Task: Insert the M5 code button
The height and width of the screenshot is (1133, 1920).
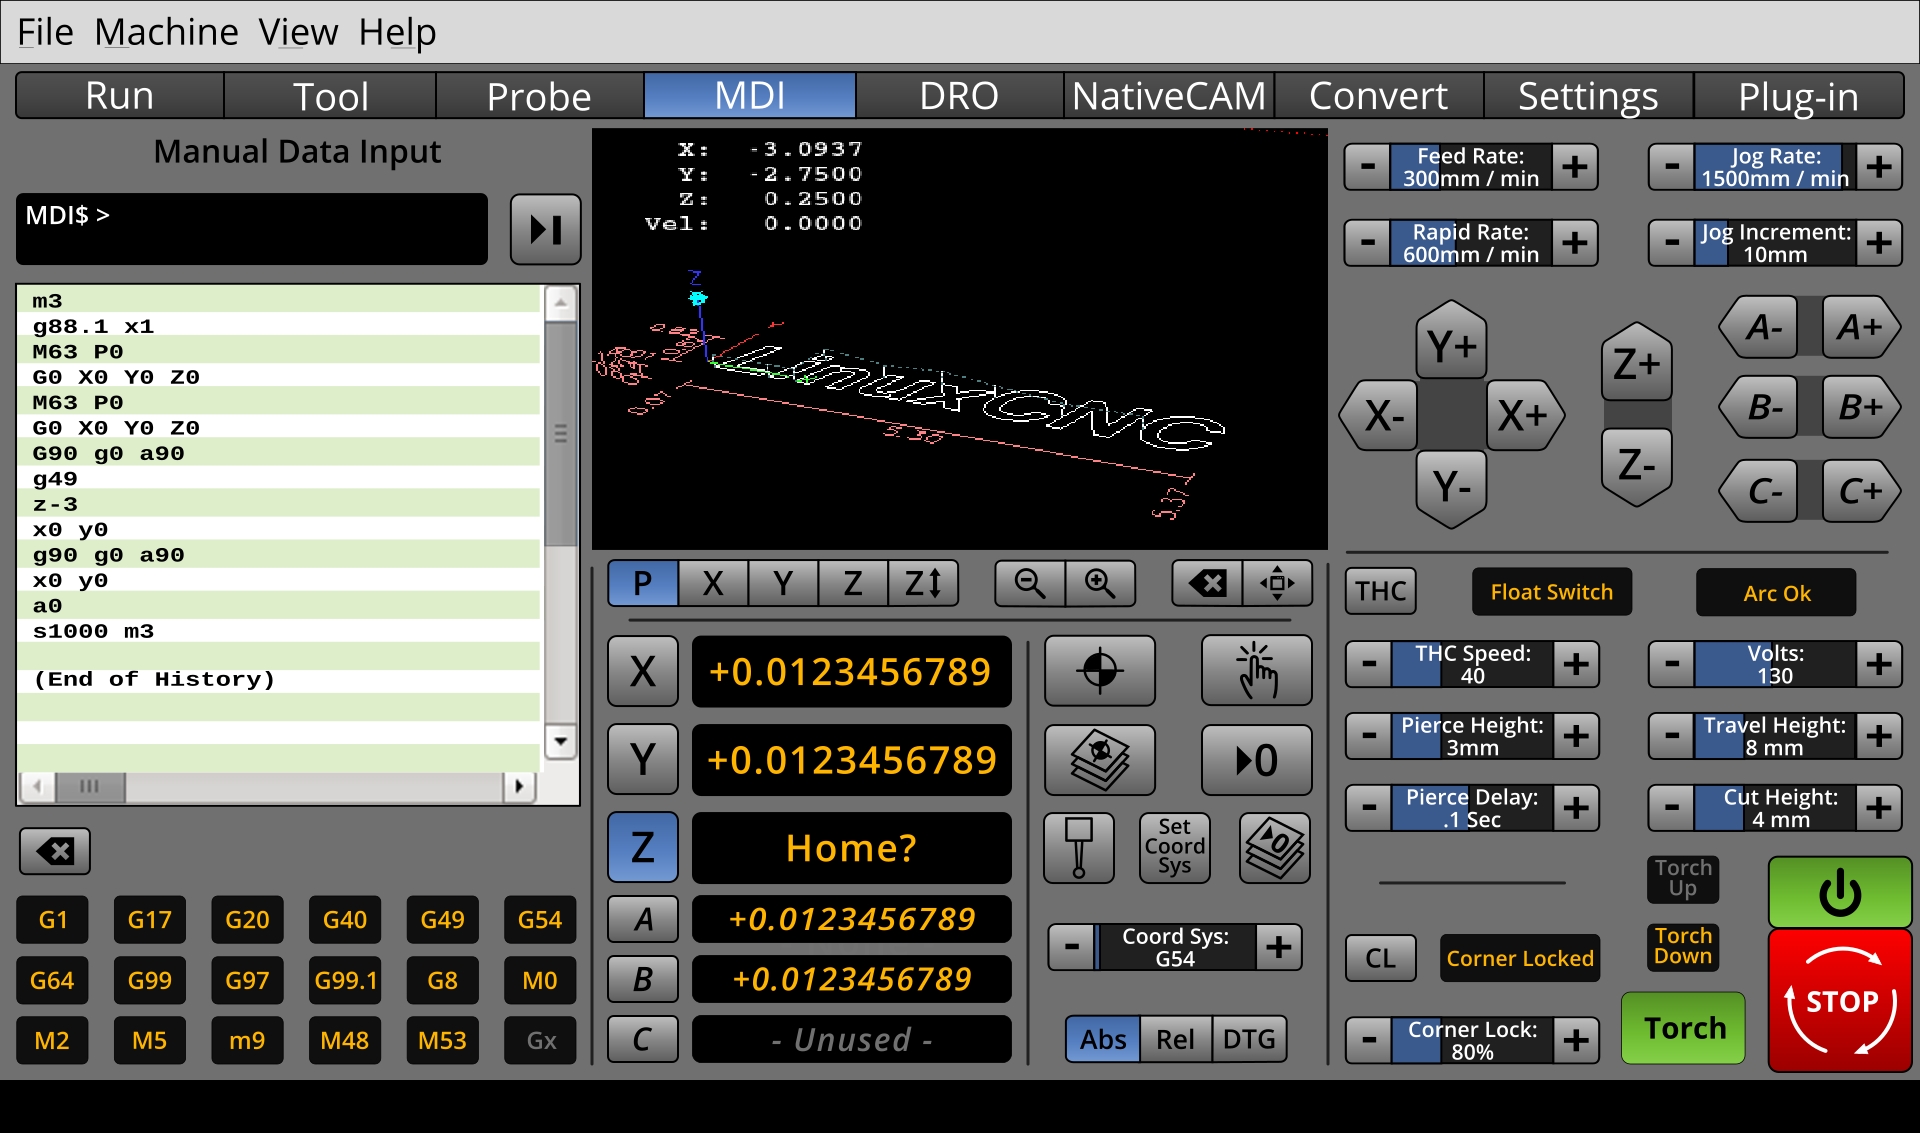Action: coord(149,1041)
